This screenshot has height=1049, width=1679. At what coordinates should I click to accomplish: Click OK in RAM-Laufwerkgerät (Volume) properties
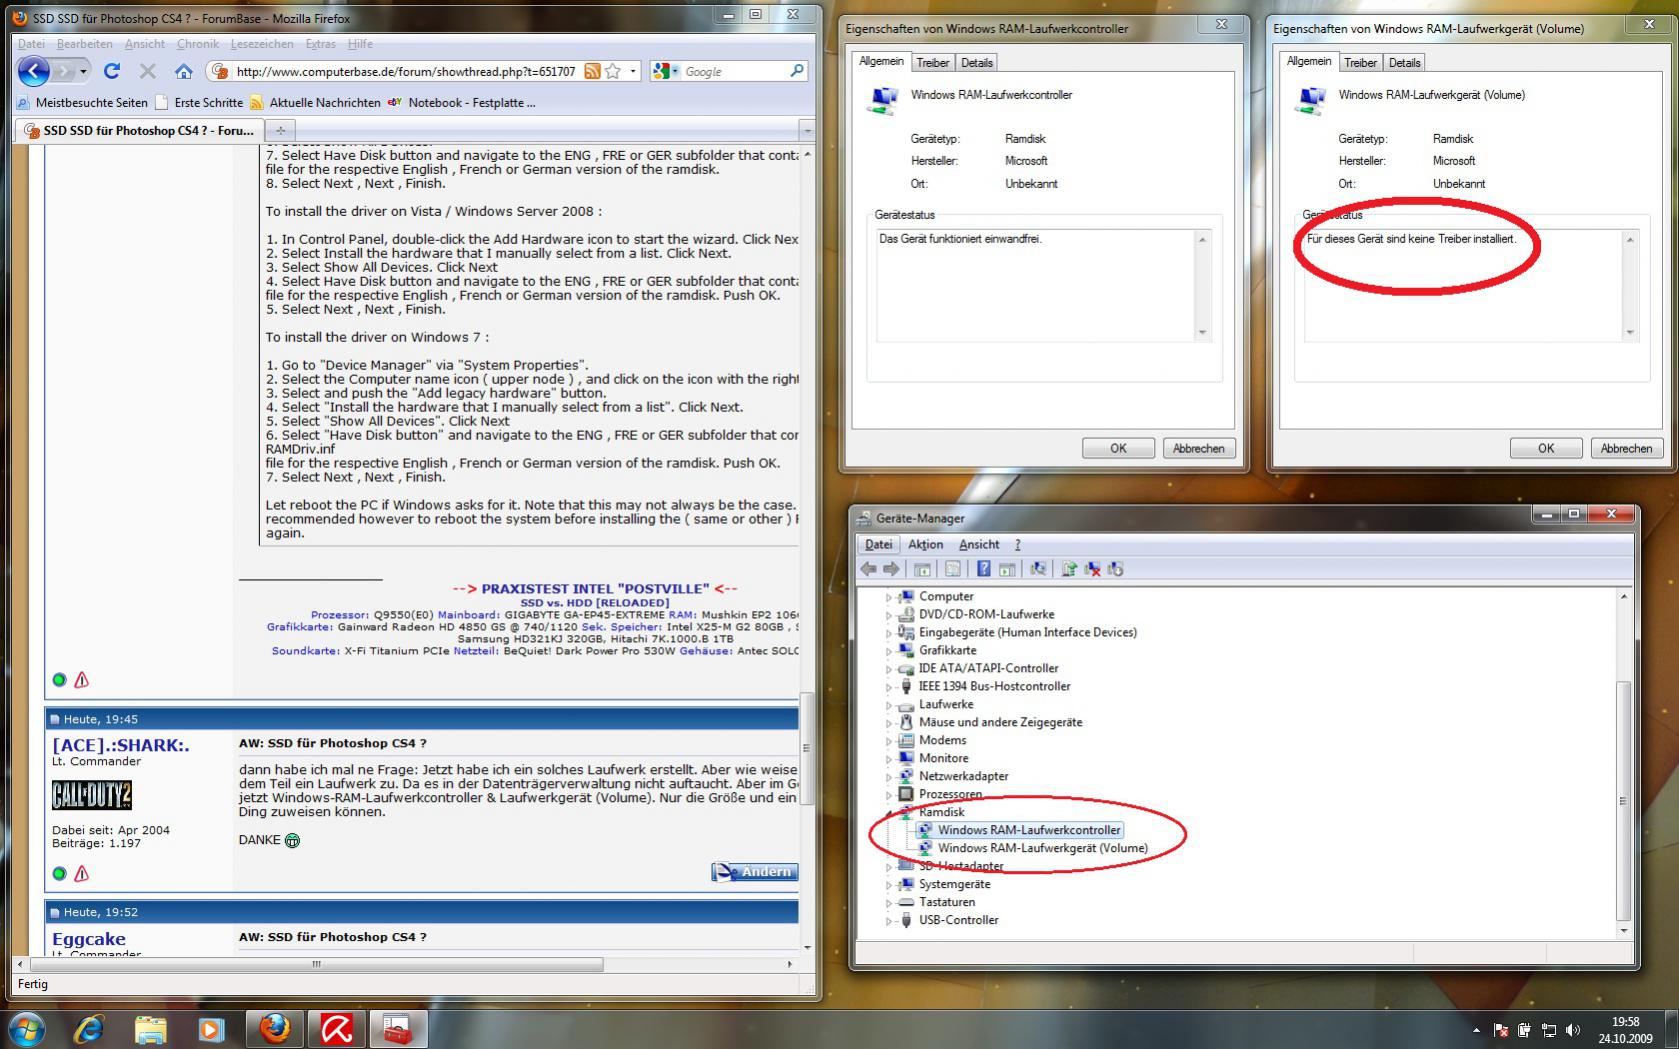point(1546,448)
